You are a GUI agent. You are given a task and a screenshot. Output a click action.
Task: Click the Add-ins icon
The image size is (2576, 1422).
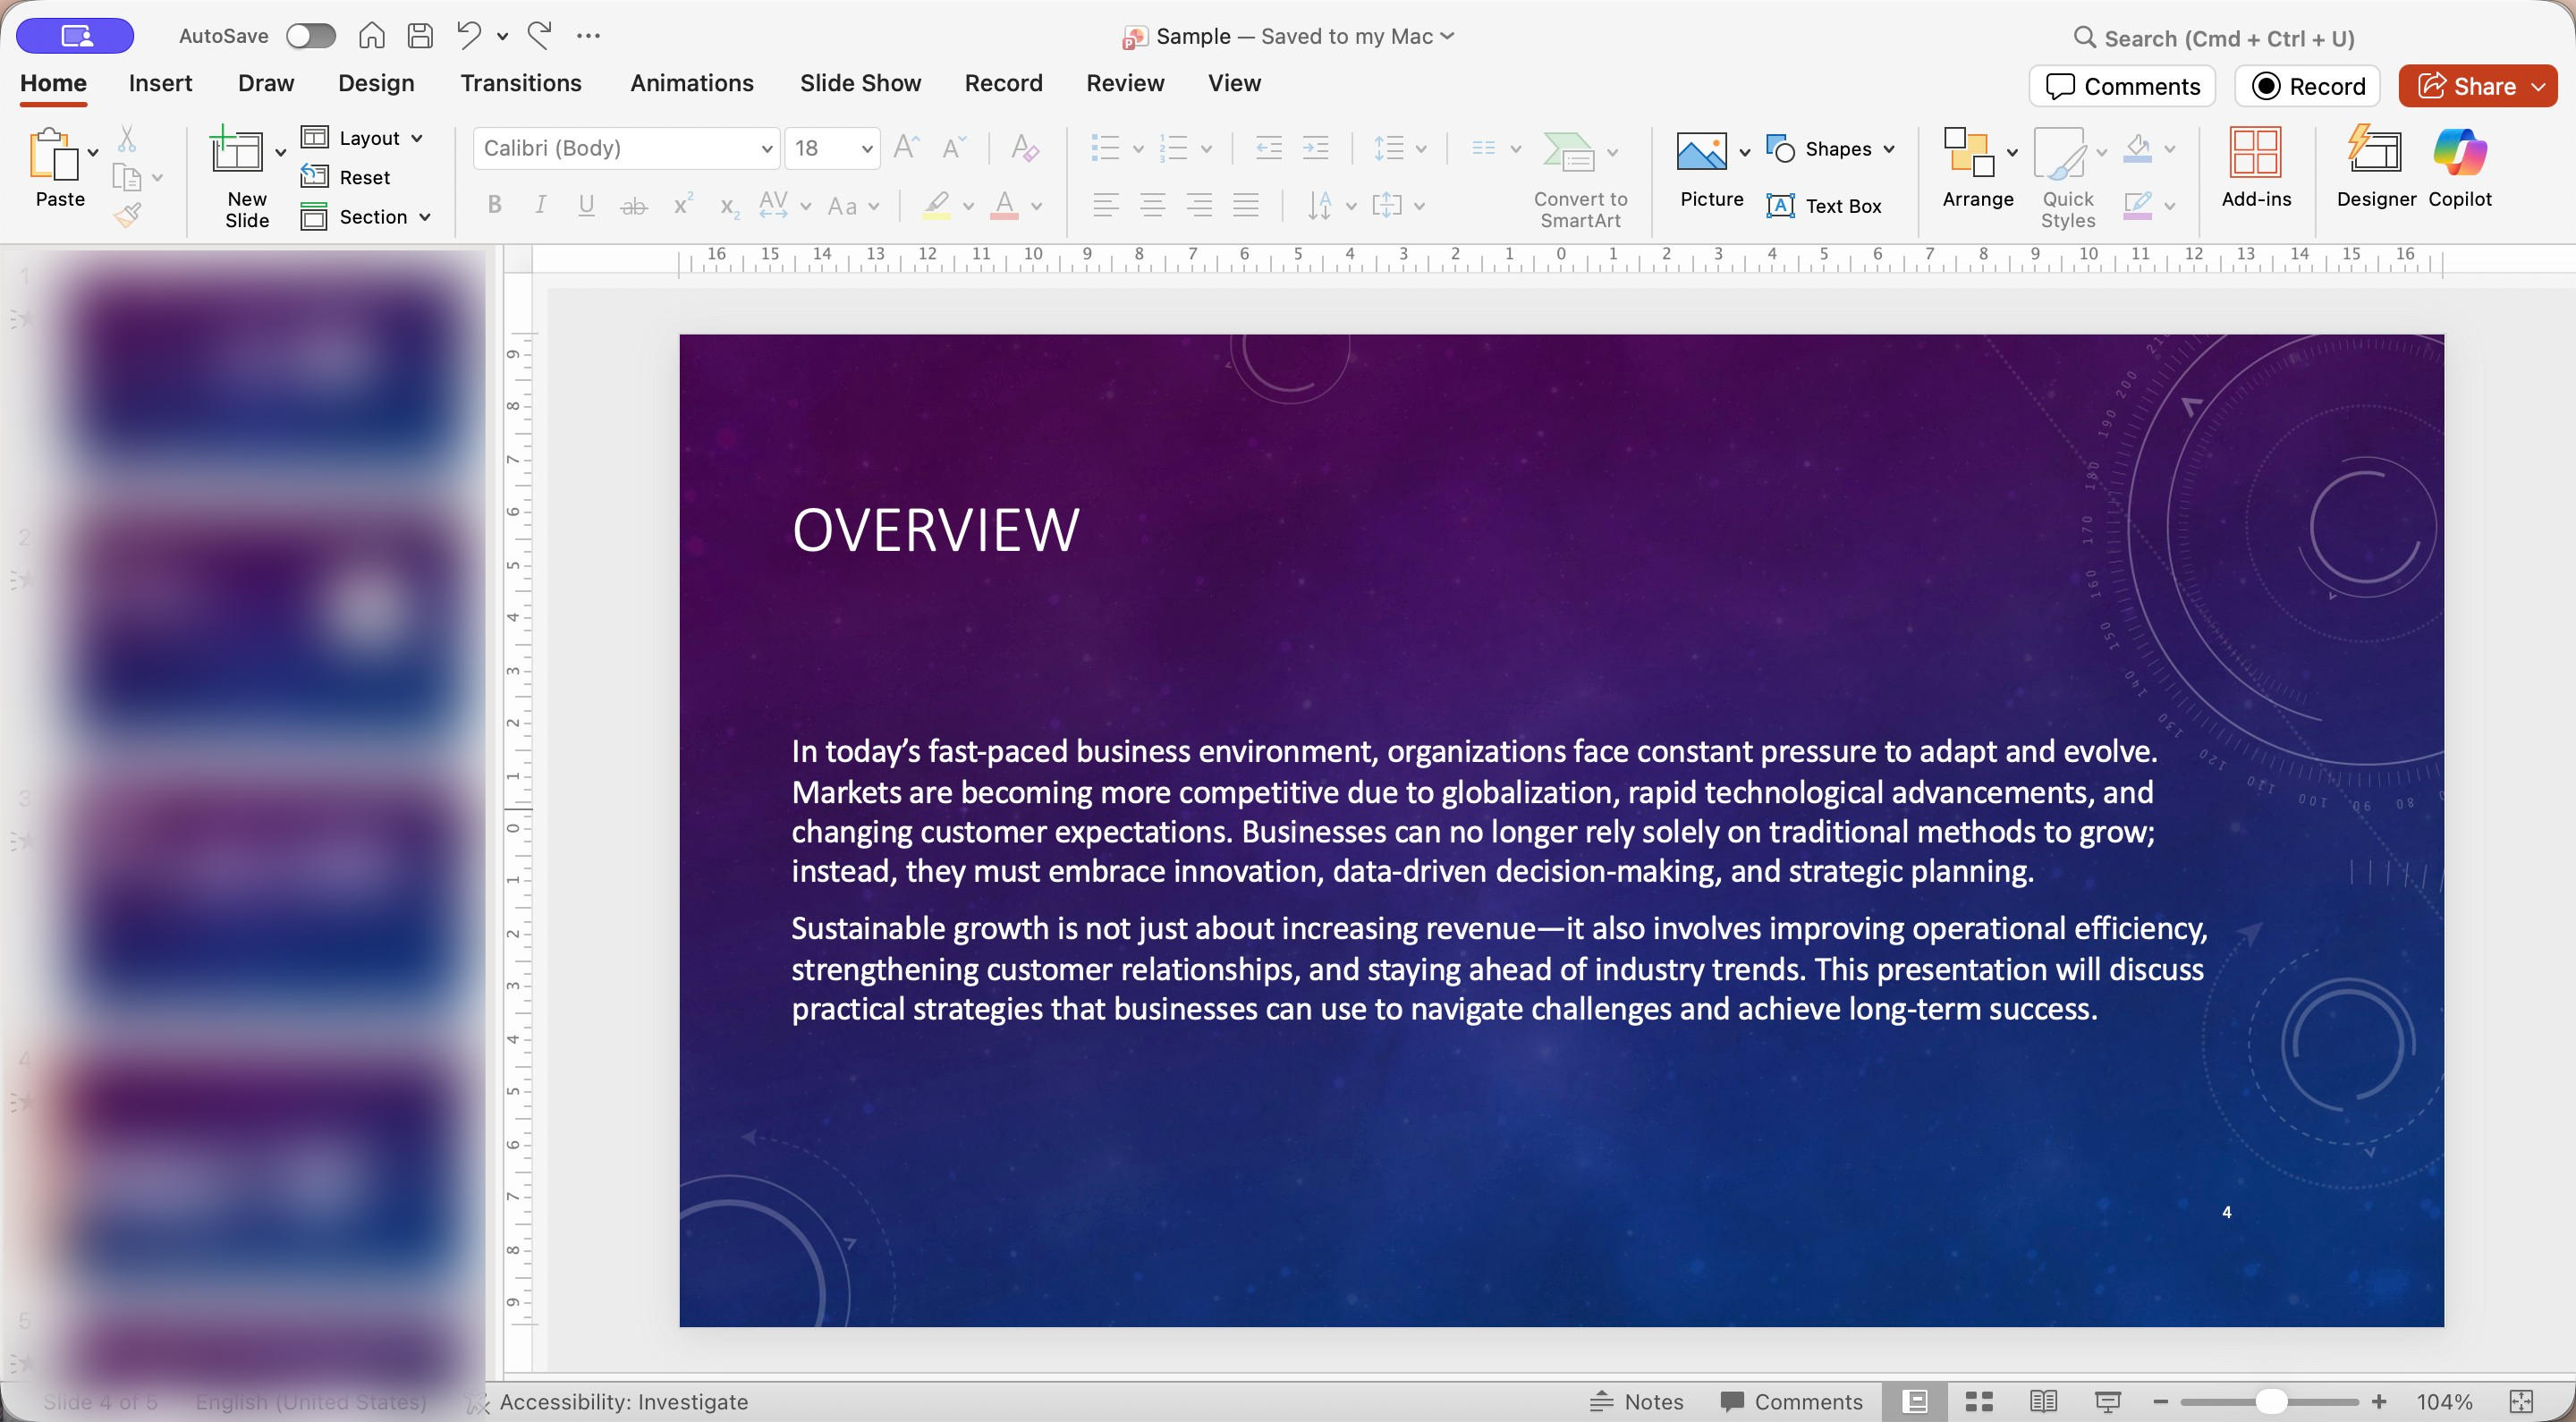tap(2255, 165)
